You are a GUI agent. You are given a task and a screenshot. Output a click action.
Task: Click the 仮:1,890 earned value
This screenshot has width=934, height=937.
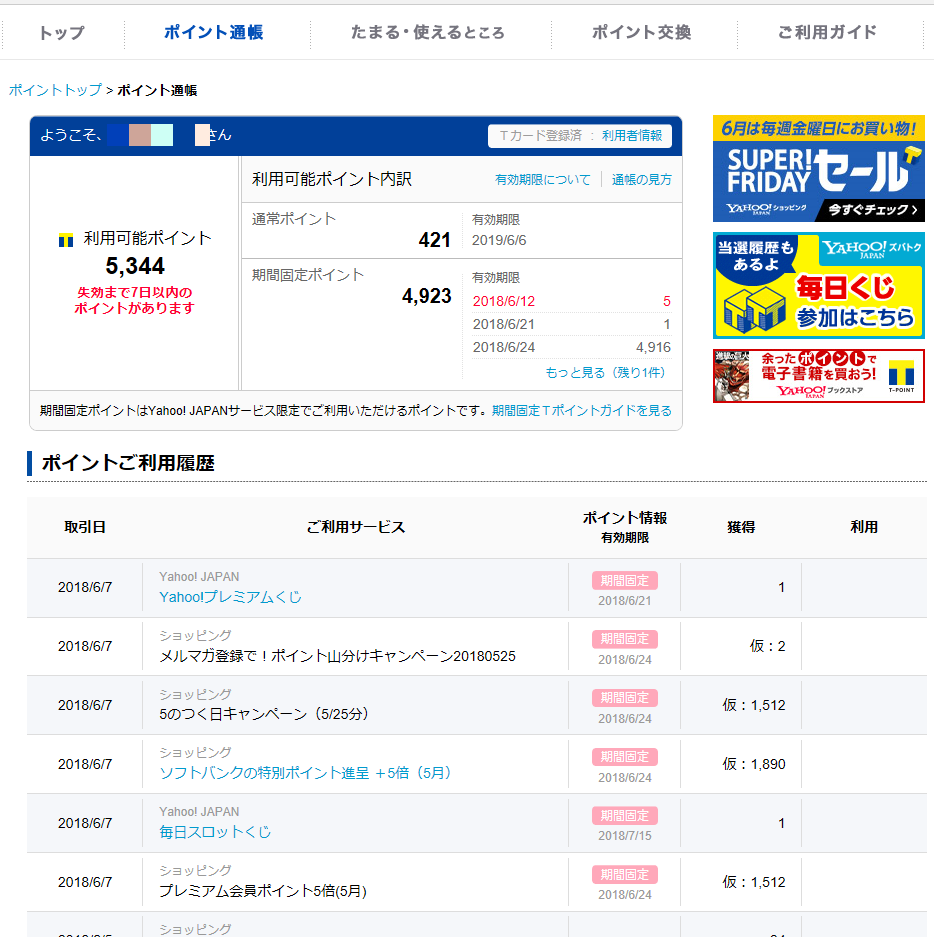pos(754,764)
